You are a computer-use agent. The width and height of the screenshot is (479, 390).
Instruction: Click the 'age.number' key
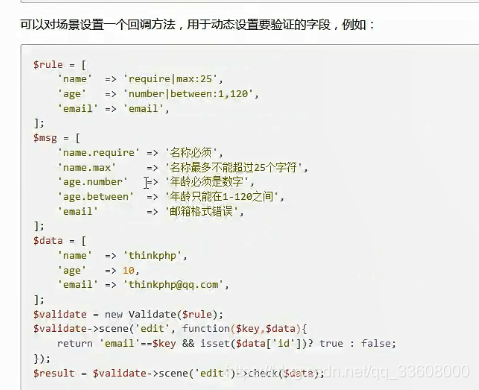point(93,182)
